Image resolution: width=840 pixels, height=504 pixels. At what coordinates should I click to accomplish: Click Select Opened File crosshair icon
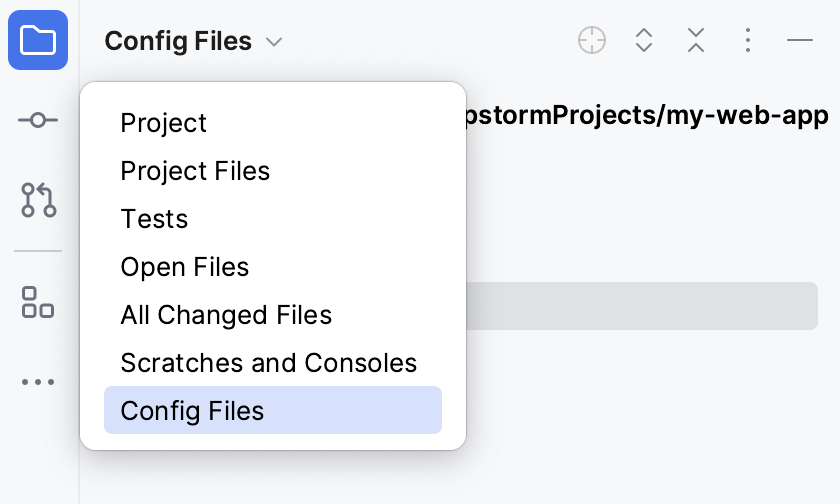592,41
